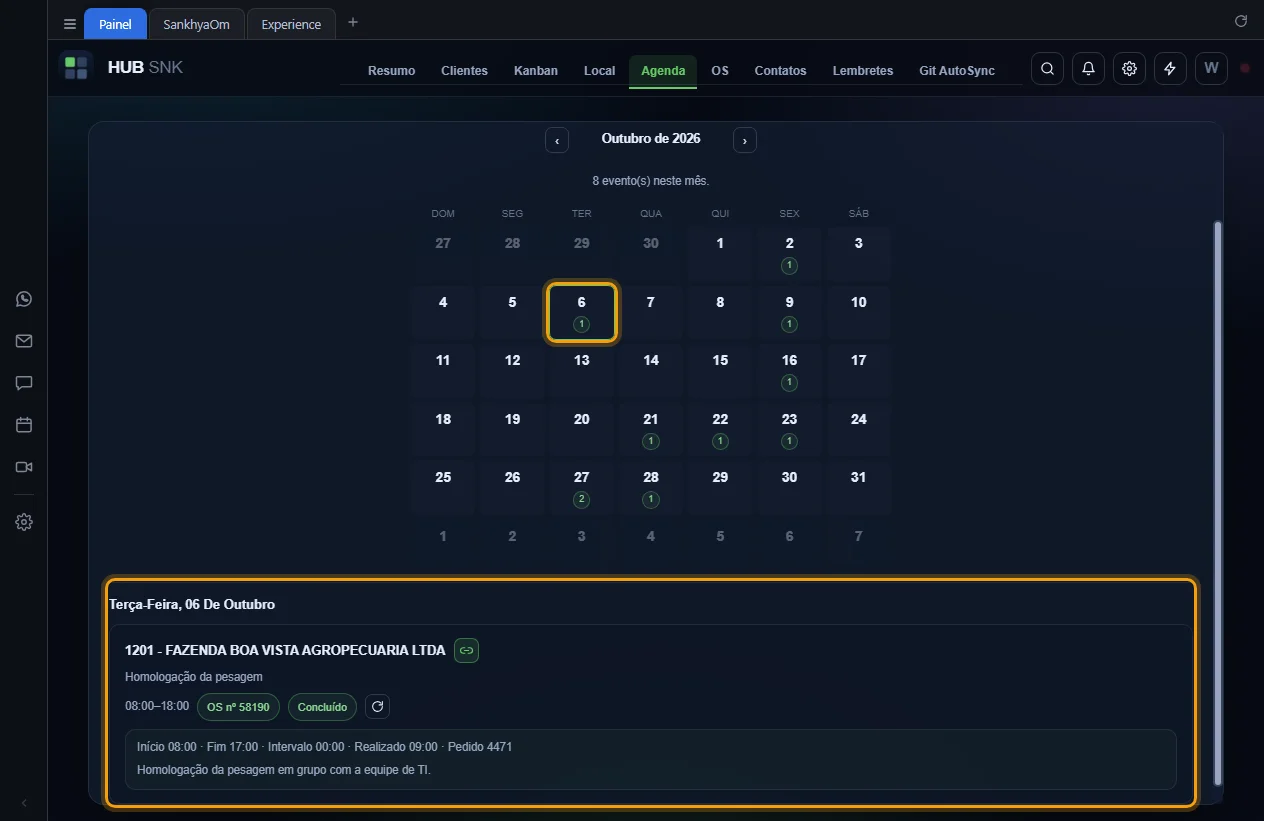Open video camera icon in sidebar

(24, 467)
